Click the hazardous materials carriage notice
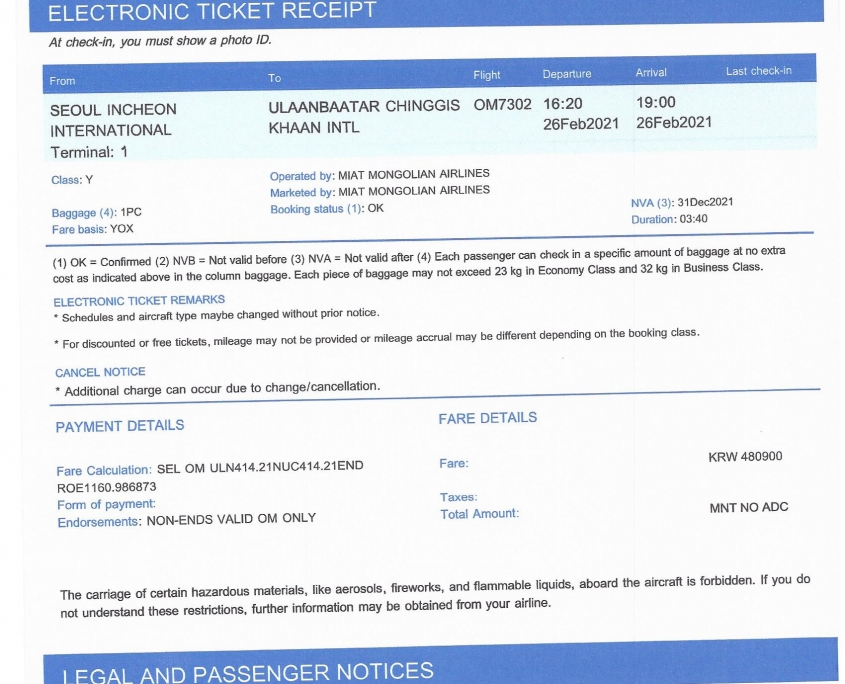 [435, 596]
